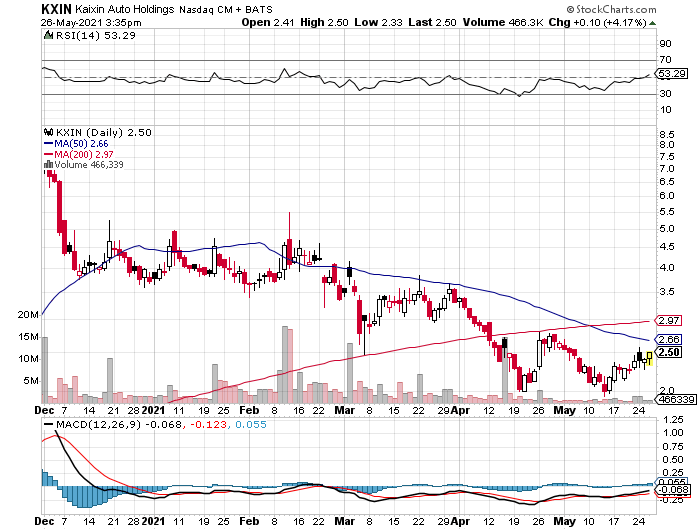Click the 2021 label on price-panel date axis

pos(153,410)
